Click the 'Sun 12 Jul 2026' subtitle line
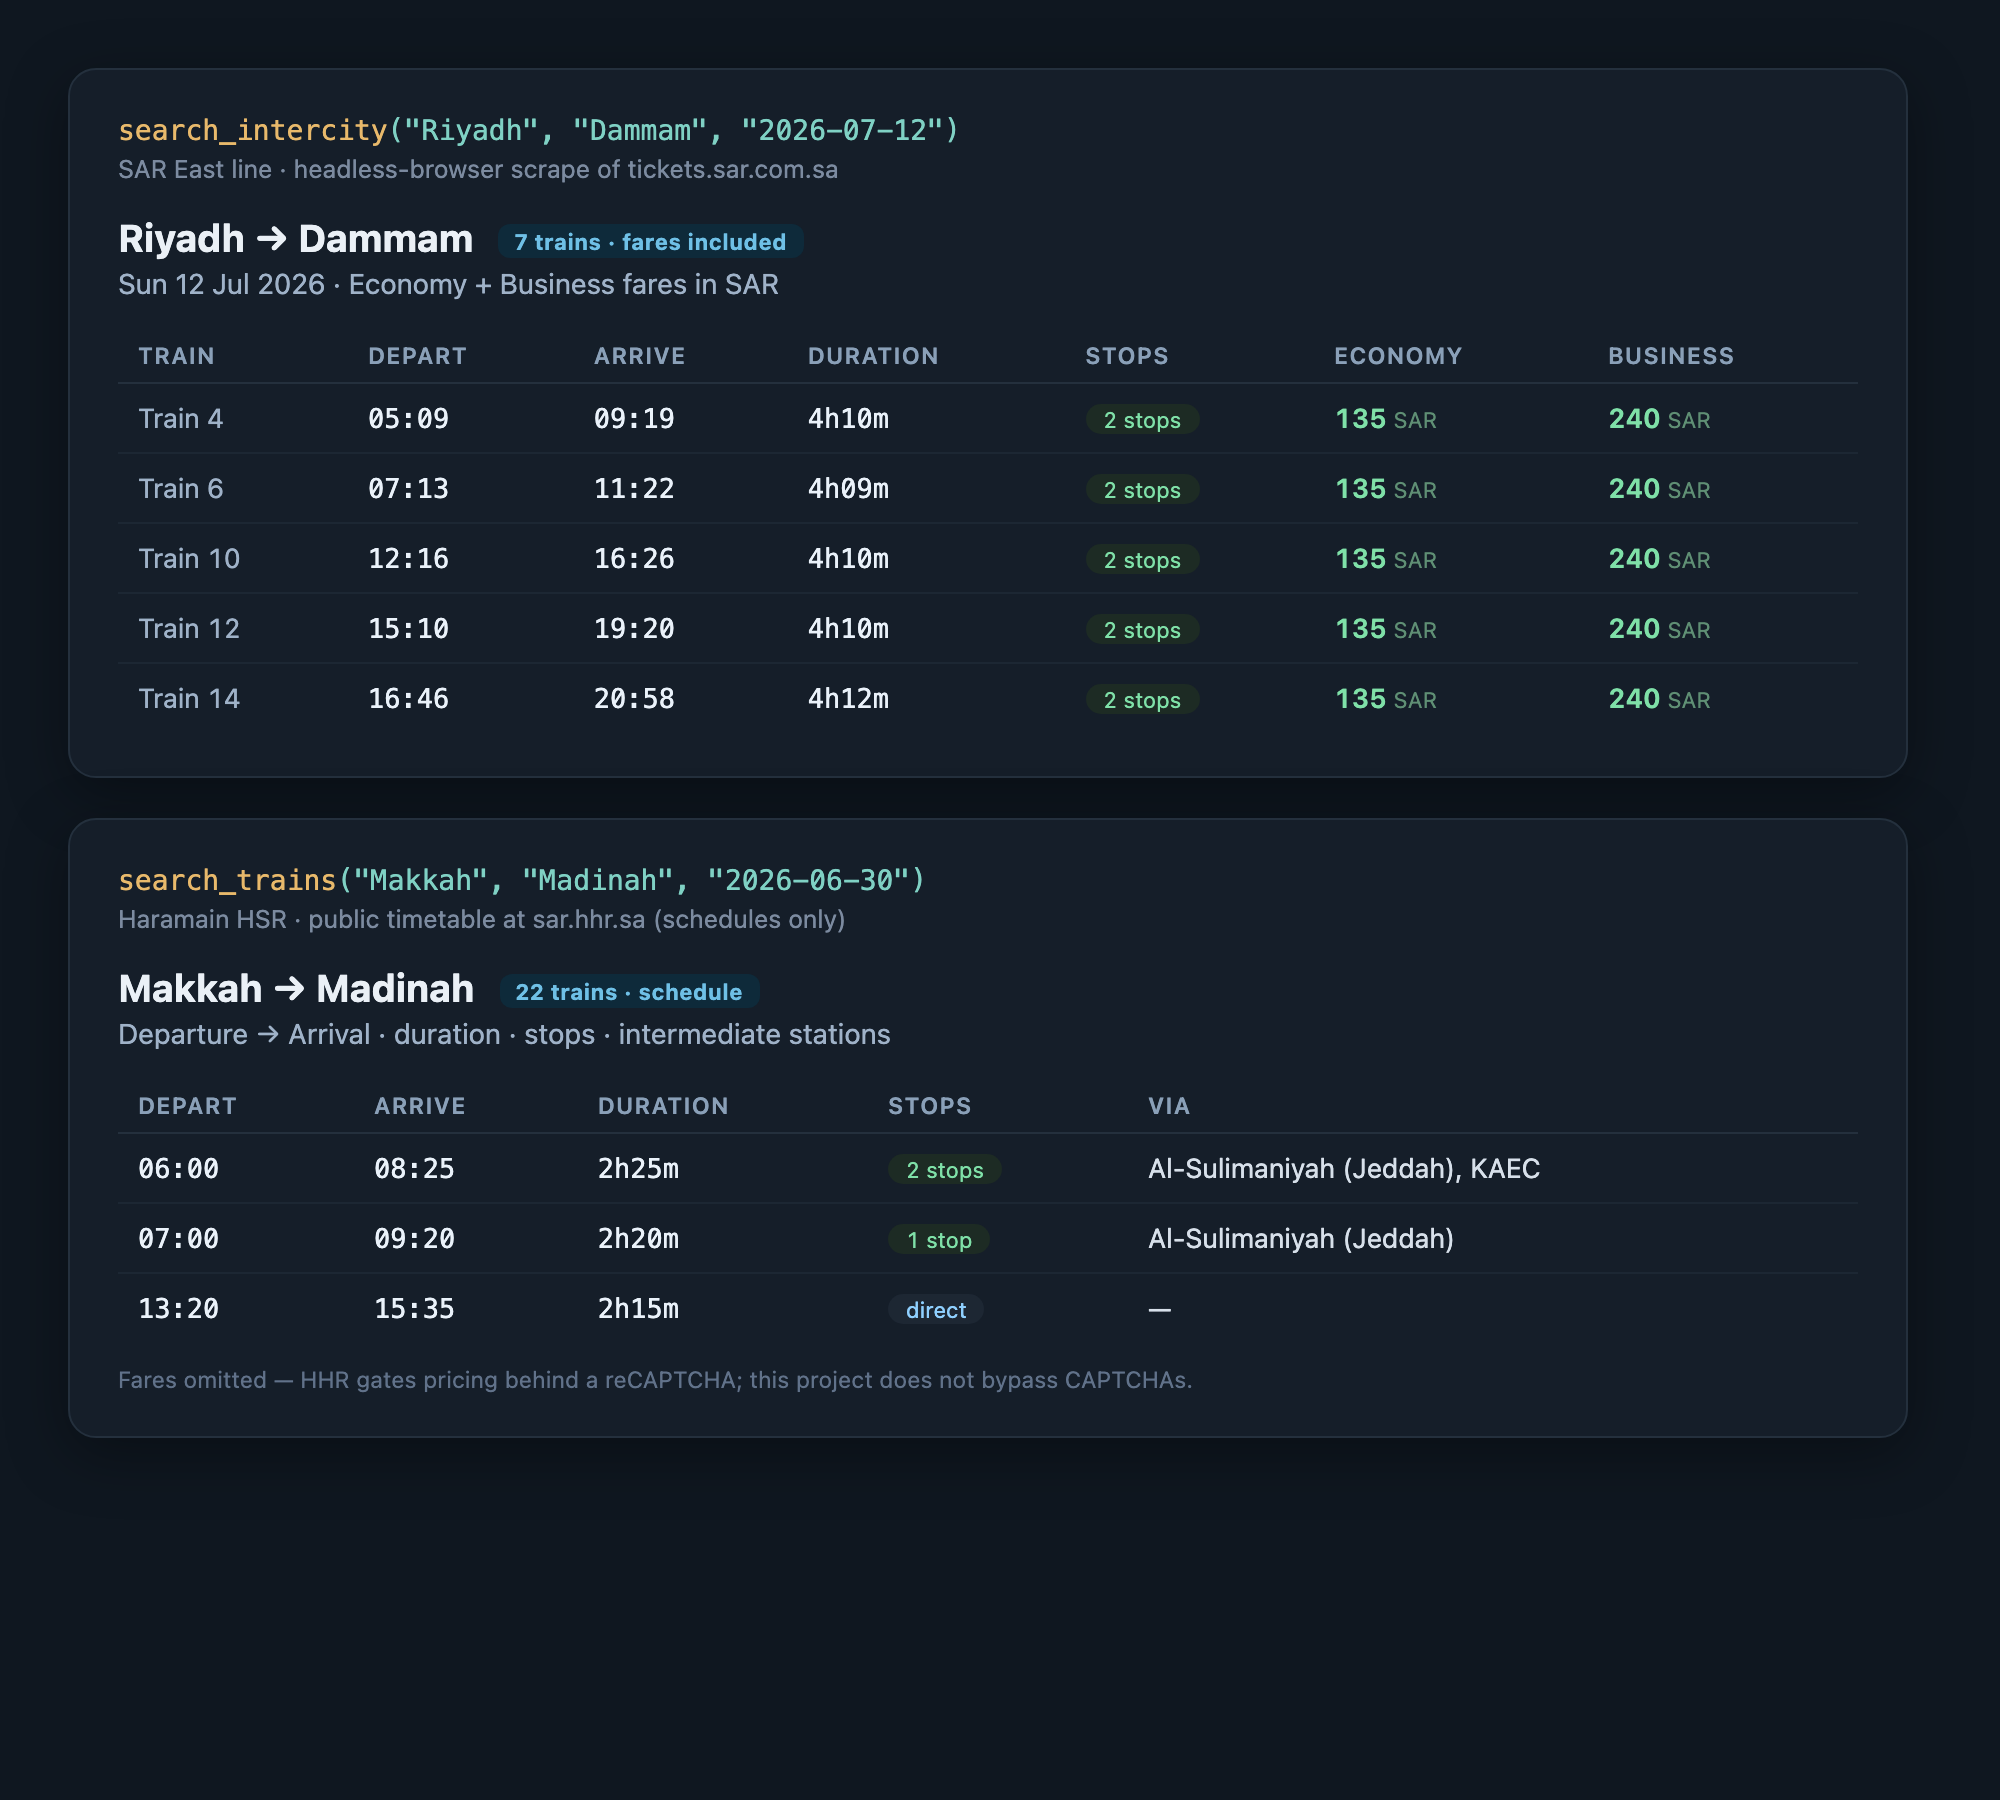Image resolution: width=2000 pixels, height=1800 pixels. (x=448, y=285)
